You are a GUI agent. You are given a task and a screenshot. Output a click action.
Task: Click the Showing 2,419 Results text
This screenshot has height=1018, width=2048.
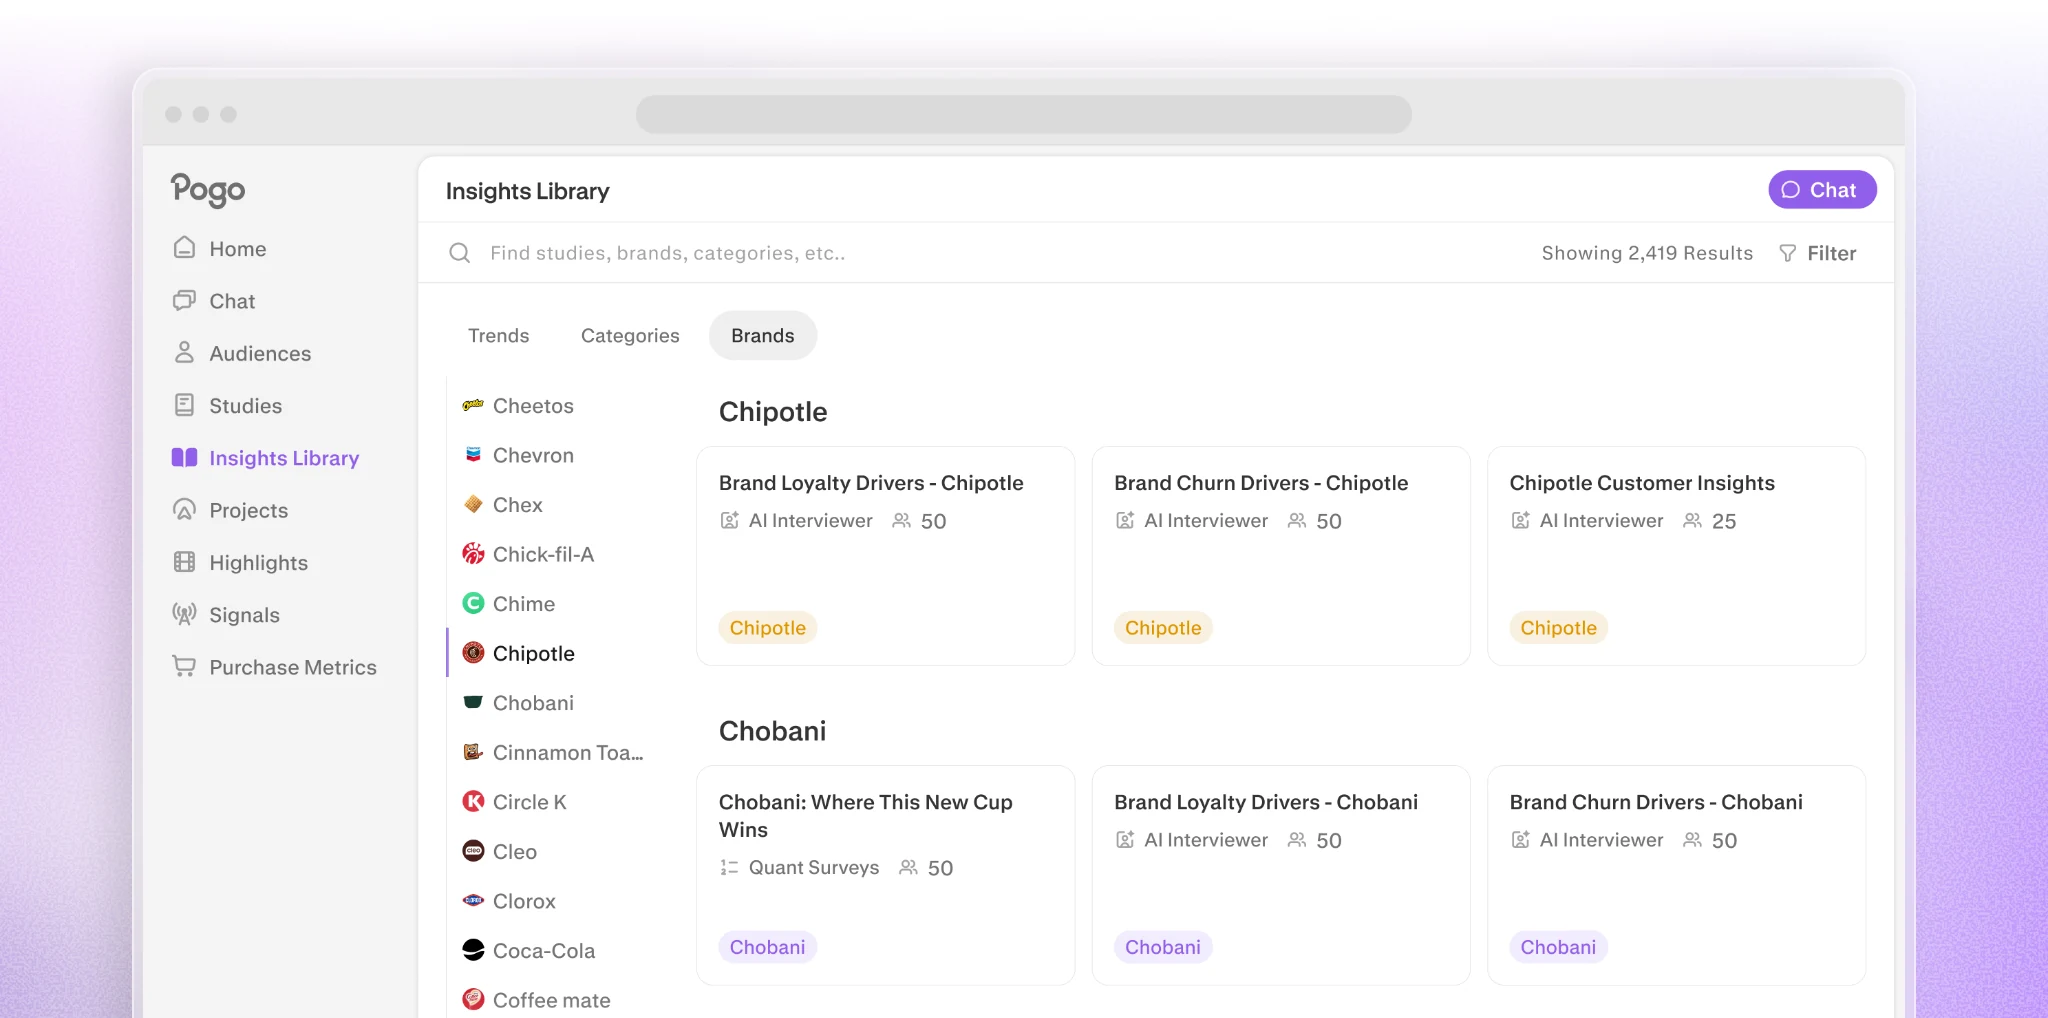tap(1646, 253)
